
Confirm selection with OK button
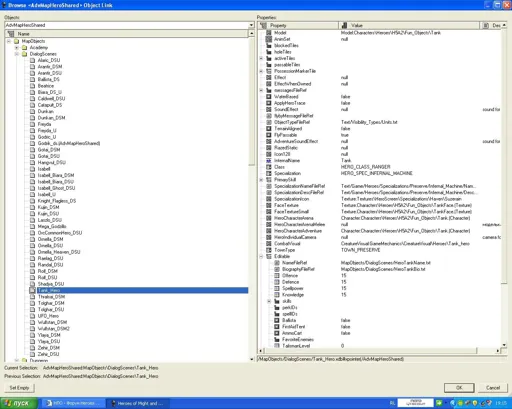click(459, 388)
